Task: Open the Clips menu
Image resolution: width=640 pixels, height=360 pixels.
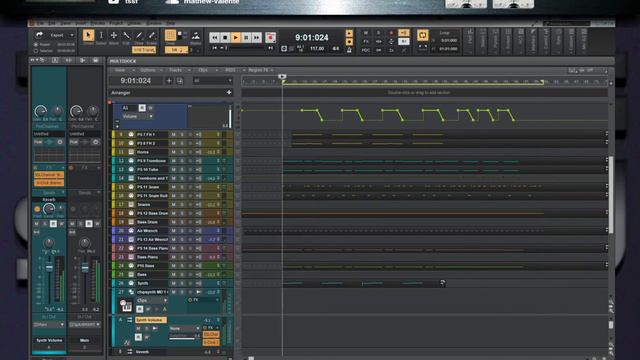Action: (204, 70)
